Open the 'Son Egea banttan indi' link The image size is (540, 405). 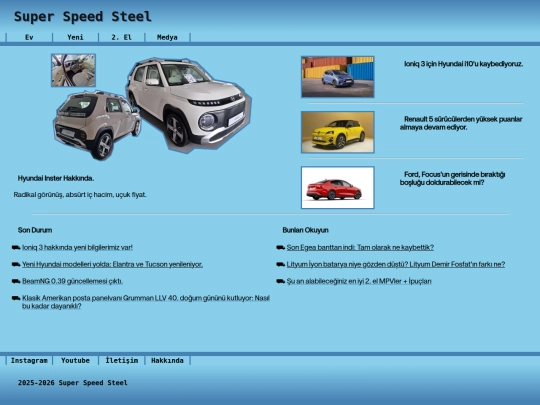[x=360, y=247]
